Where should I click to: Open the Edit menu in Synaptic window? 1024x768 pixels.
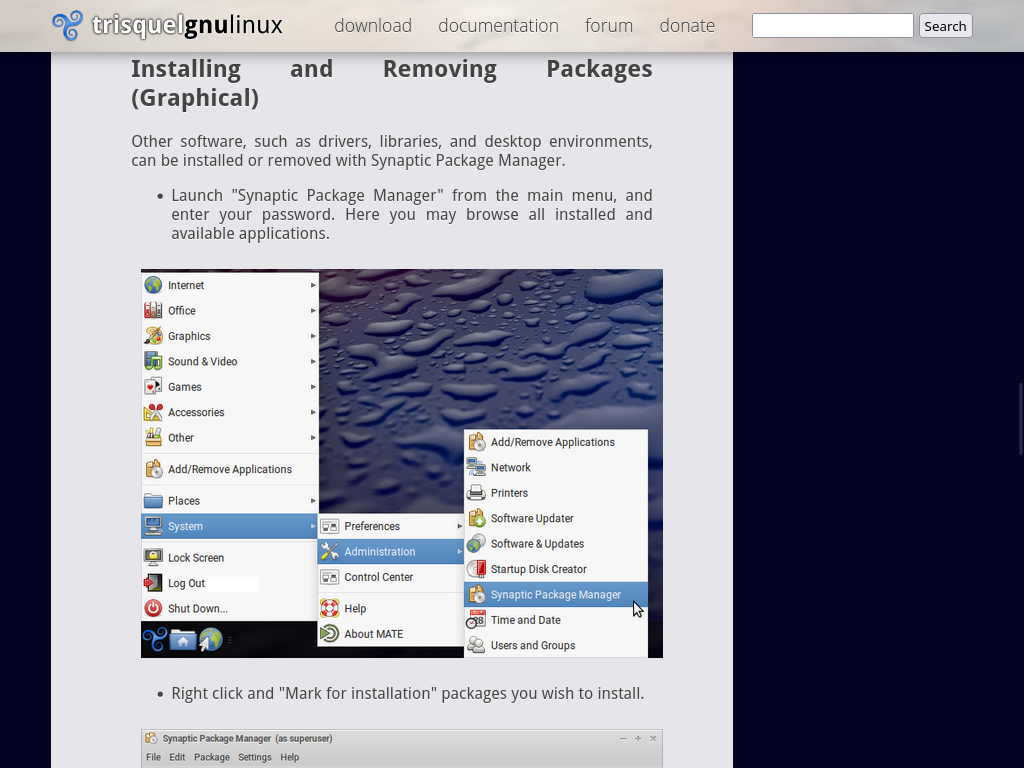[177, 757]
